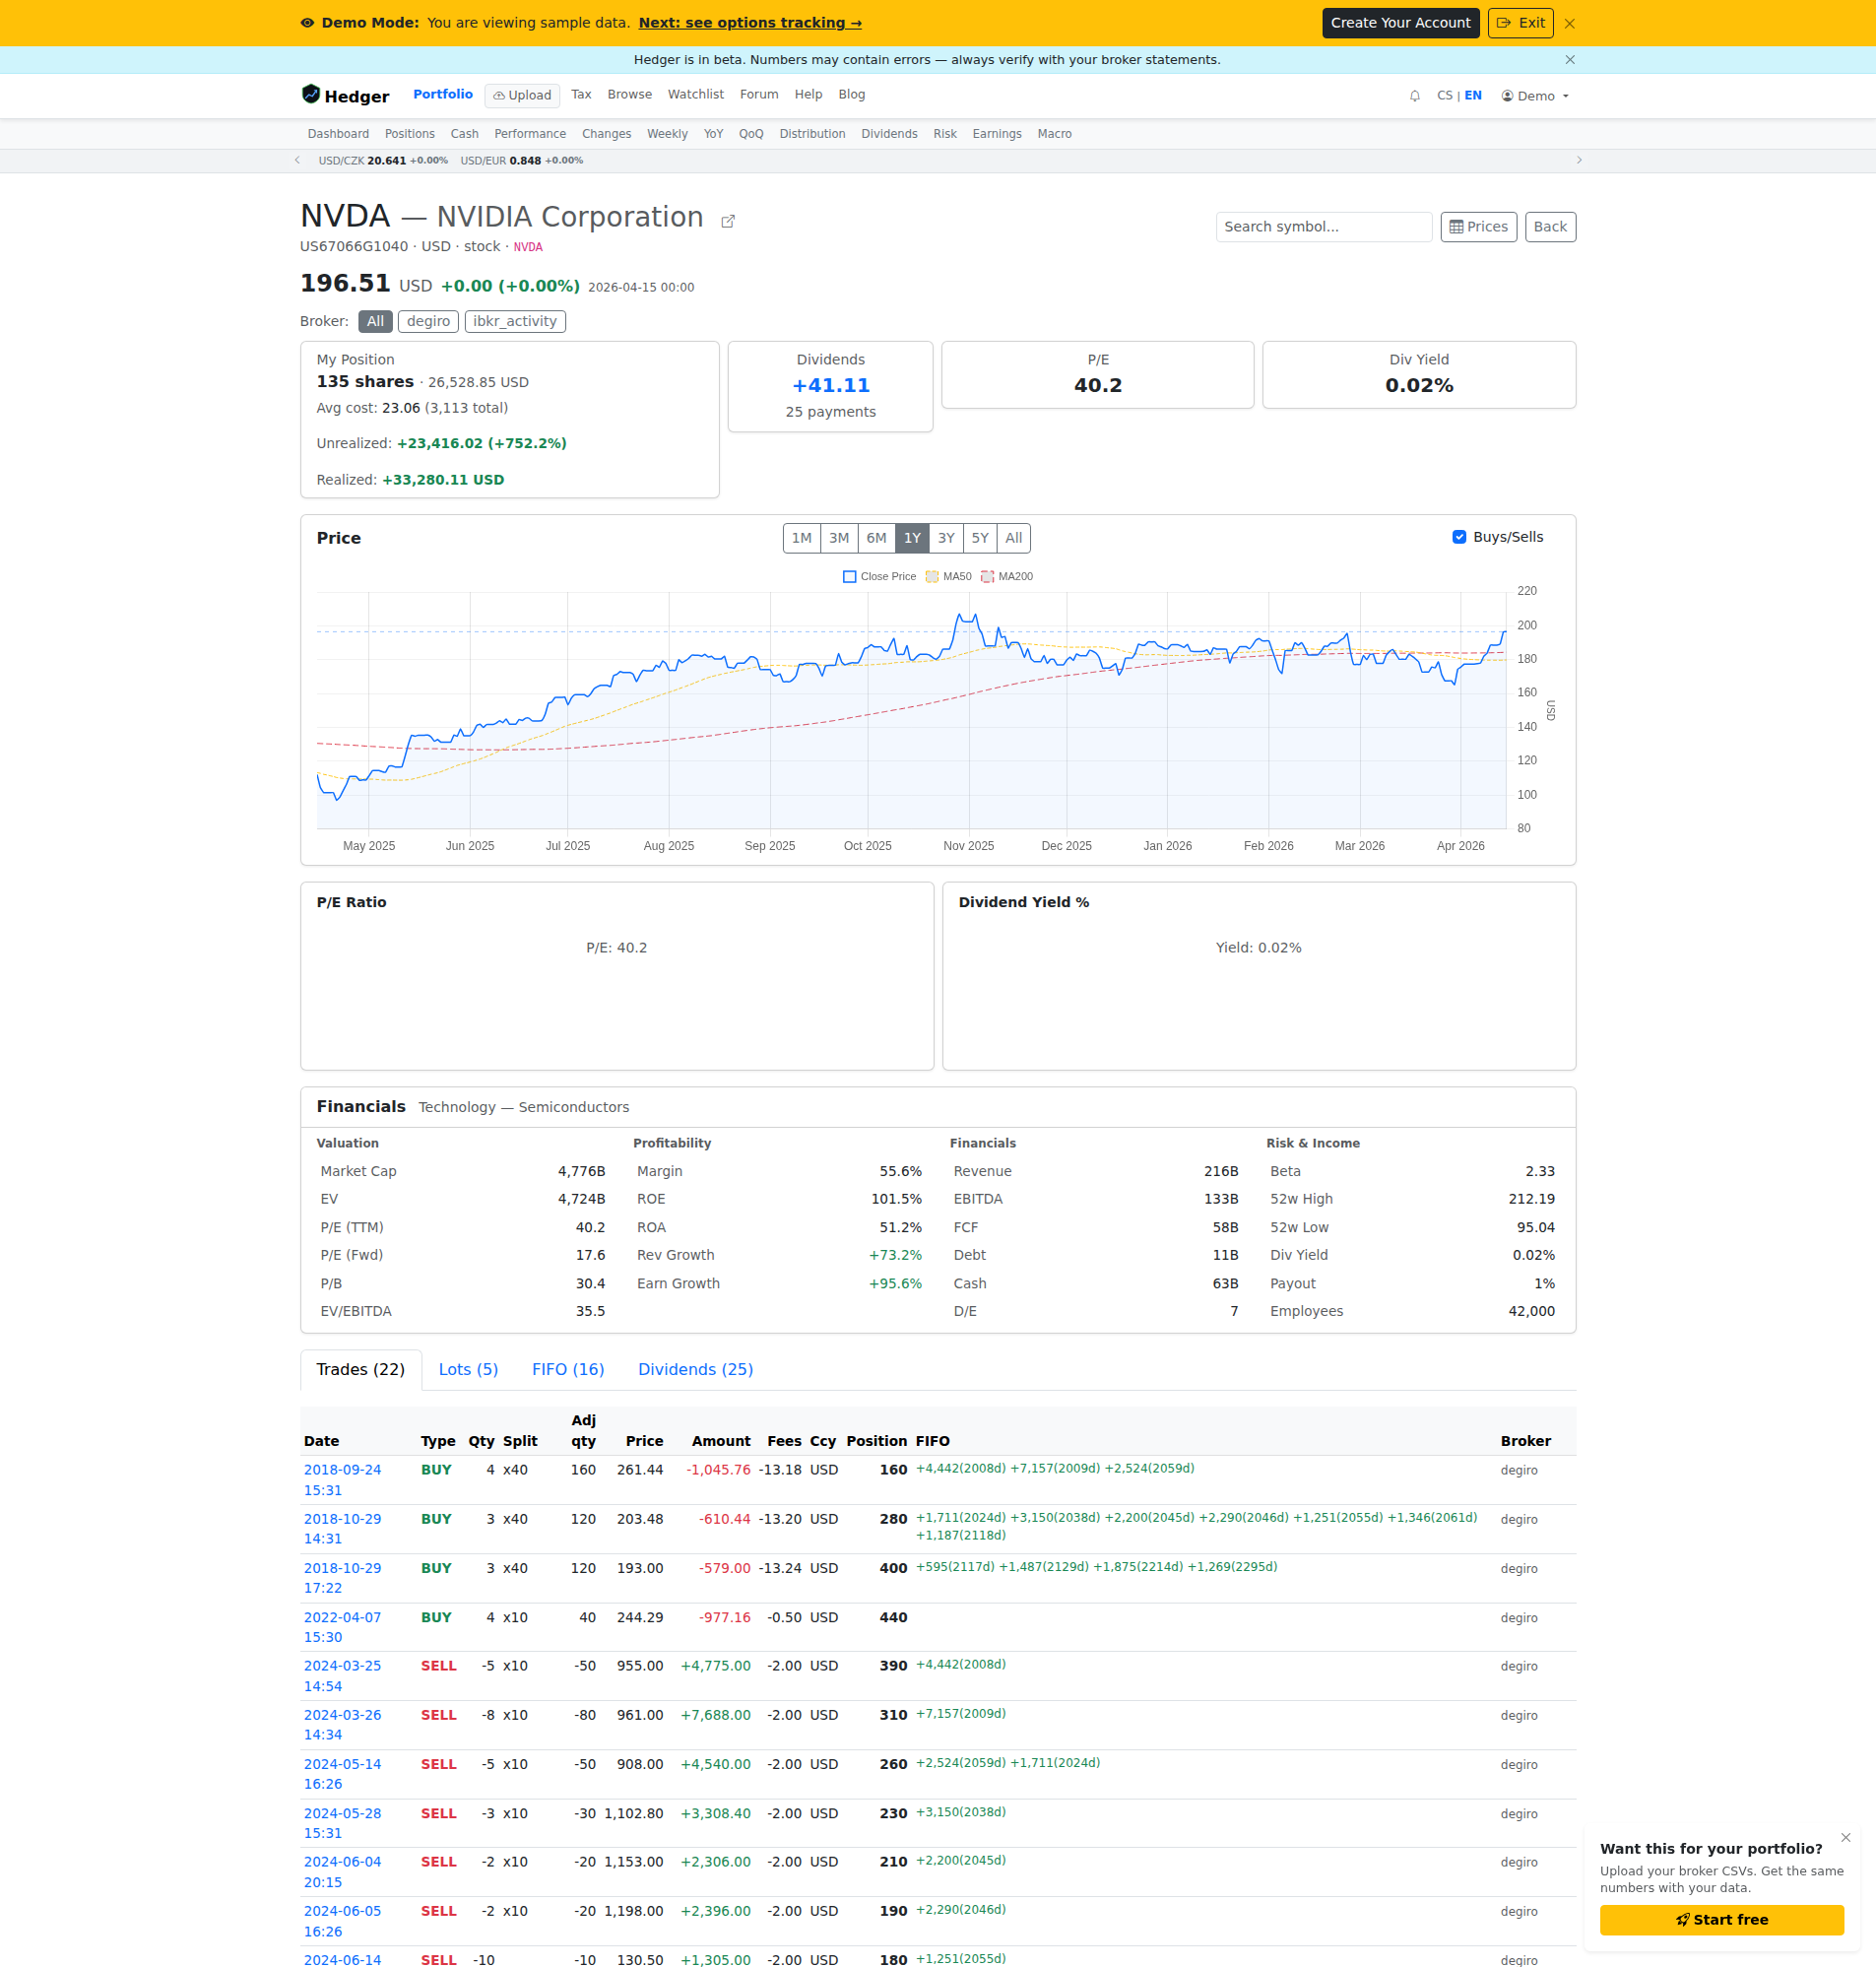
Task: Go to Performance sub-navigation
Action: point(529,134)
